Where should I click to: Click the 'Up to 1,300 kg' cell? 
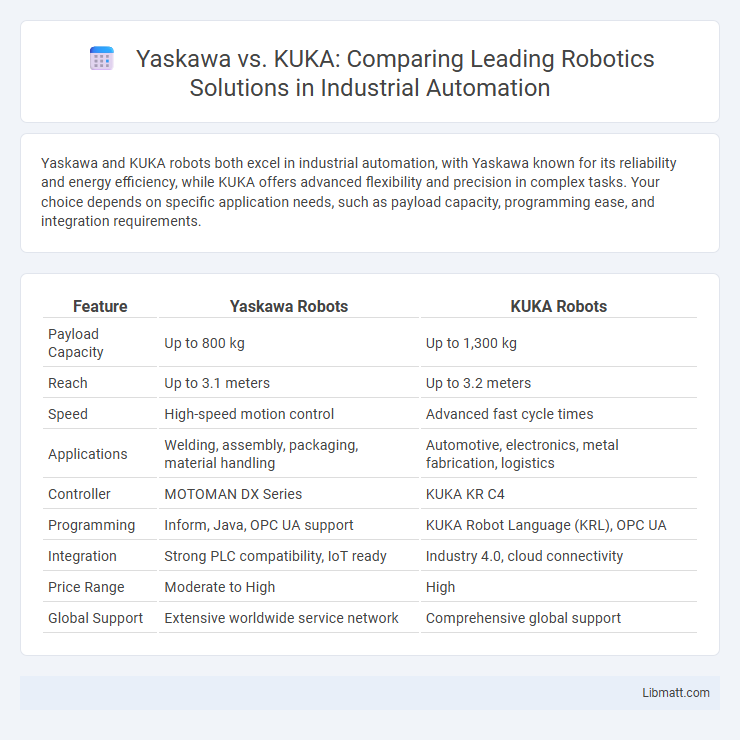(559, 343)
